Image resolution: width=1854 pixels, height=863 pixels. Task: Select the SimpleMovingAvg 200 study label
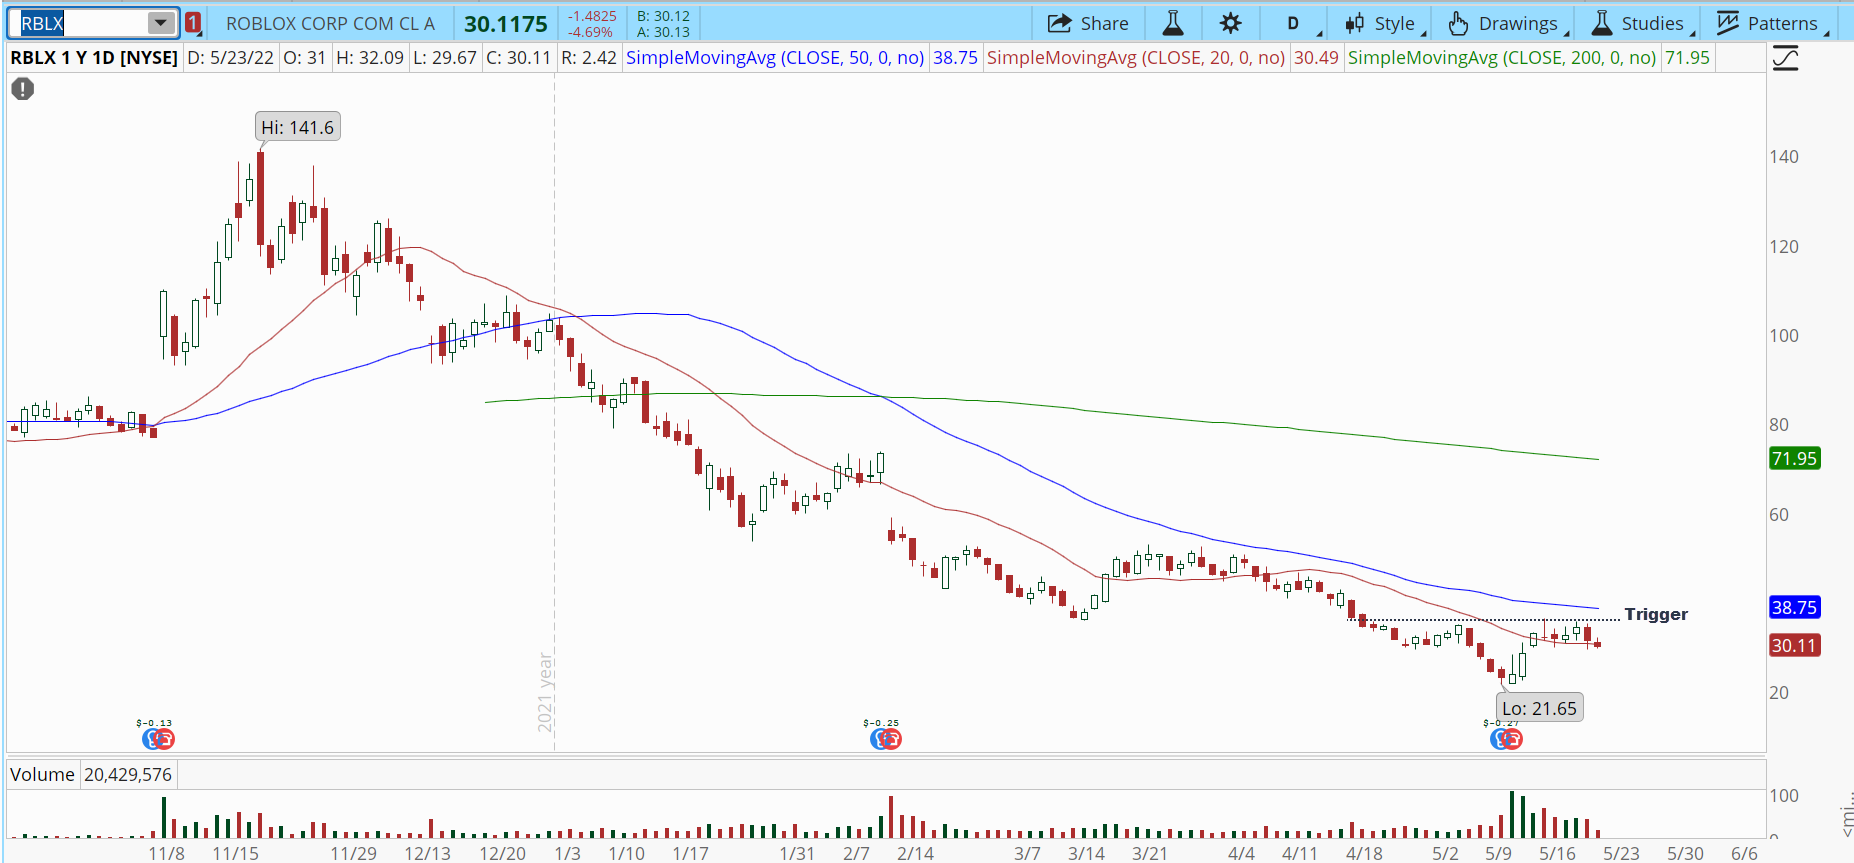(x=1502, y=58)
